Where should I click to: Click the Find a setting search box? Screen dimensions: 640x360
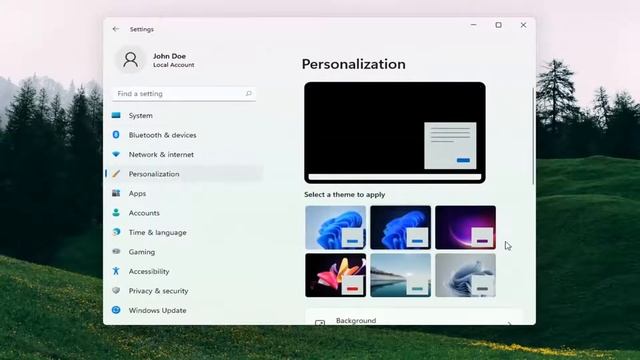pyautogui.click(x=184, y=94)
